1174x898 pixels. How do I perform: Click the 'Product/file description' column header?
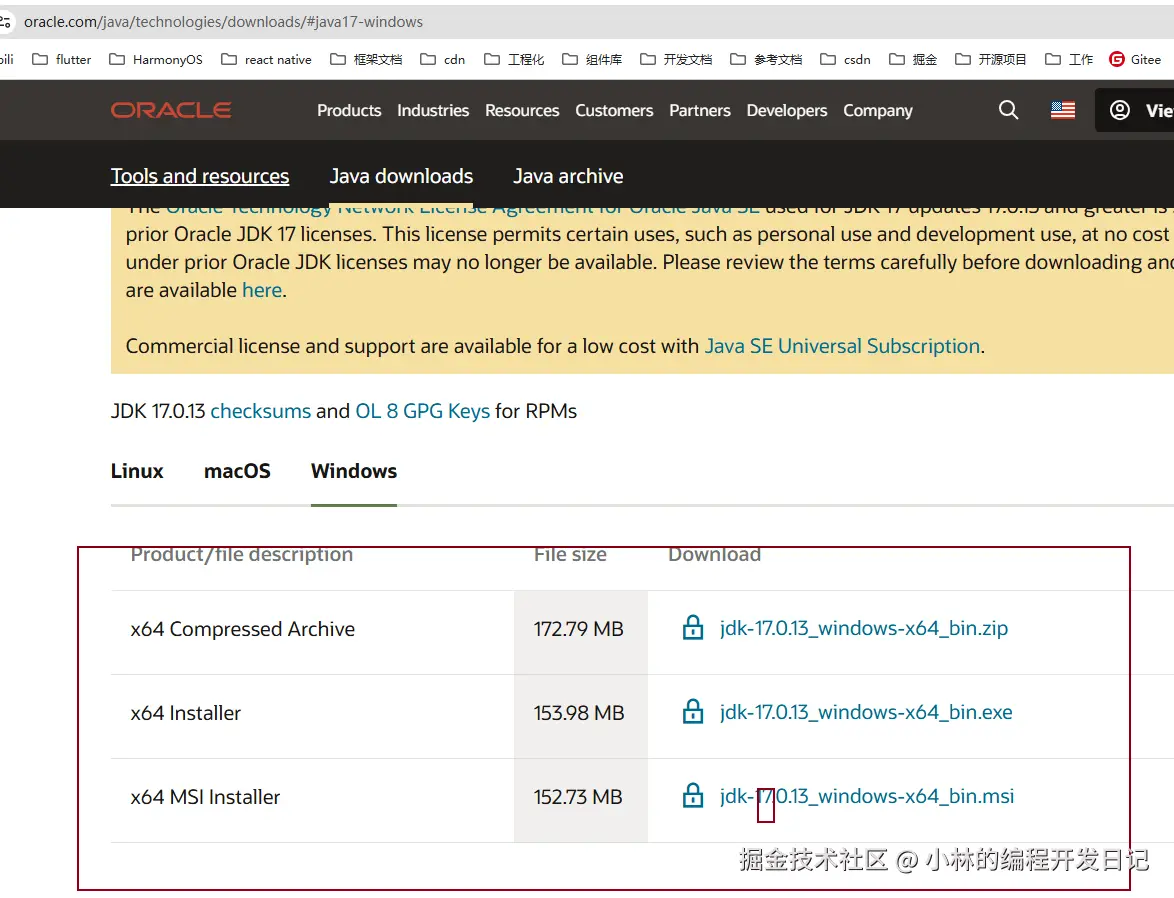tap(241, 556)
